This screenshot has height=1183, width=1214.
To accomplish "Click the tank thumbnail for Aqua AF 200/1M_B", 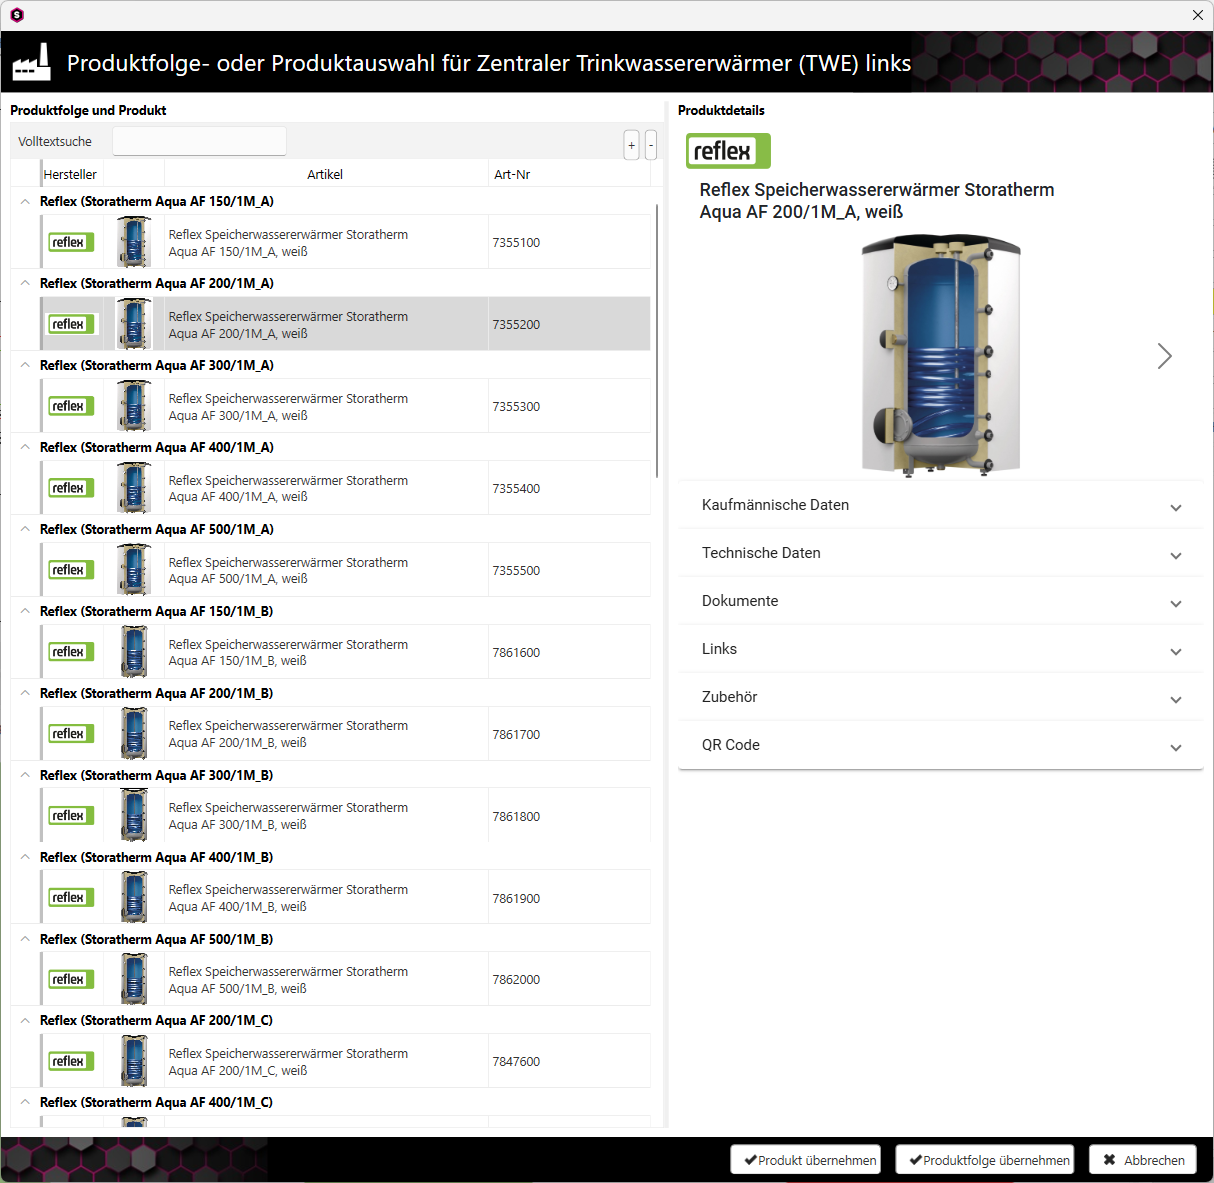I will point(134,734).
